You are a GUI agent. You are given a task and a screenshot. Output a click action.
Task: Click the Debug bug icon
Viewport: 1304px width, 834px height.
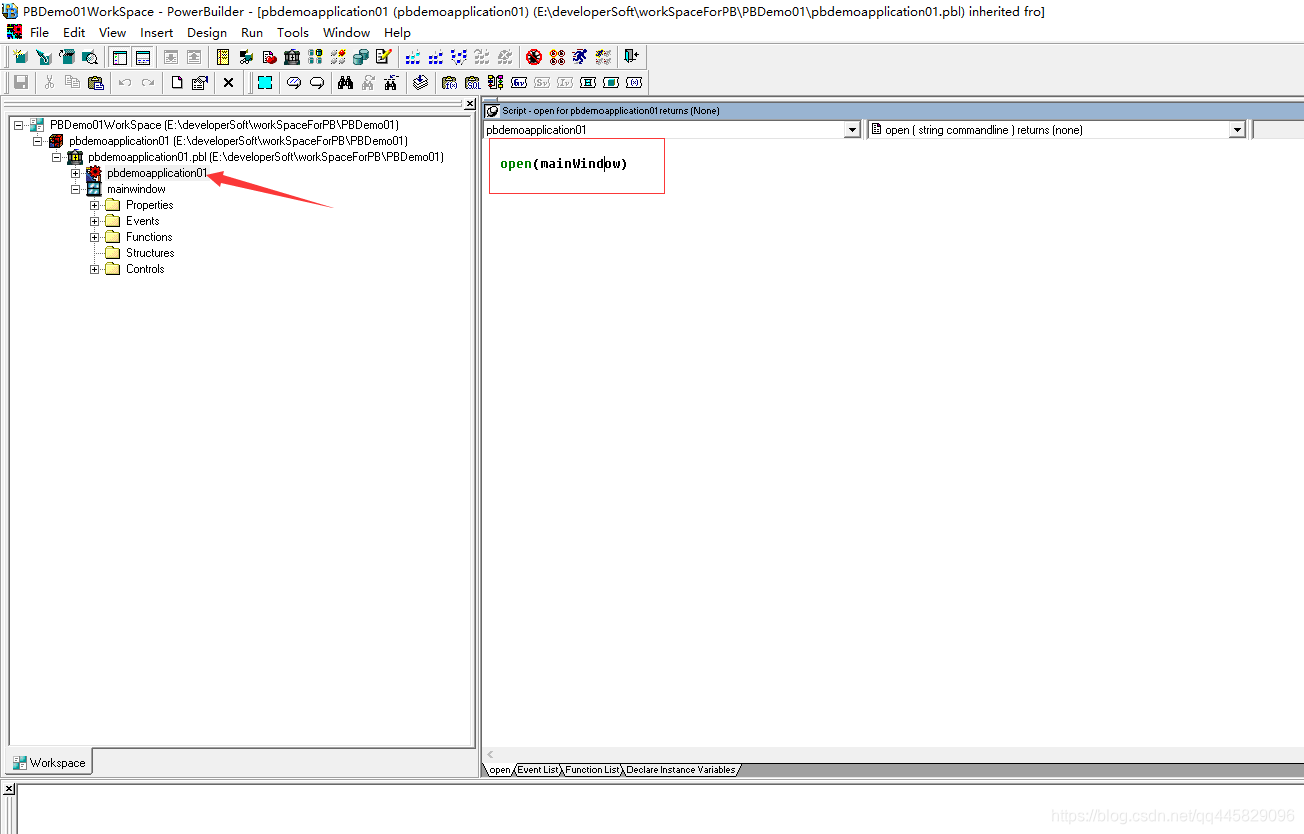pos(534,57)
